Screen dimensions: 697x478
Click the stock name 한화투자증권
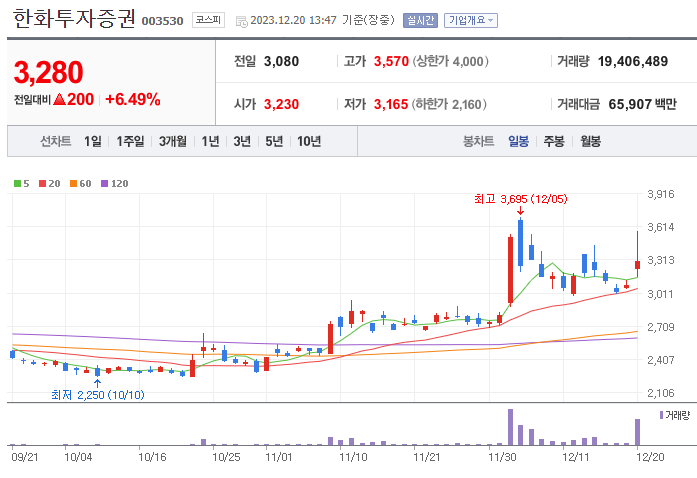pyautogui.click(x=74, y=19)
